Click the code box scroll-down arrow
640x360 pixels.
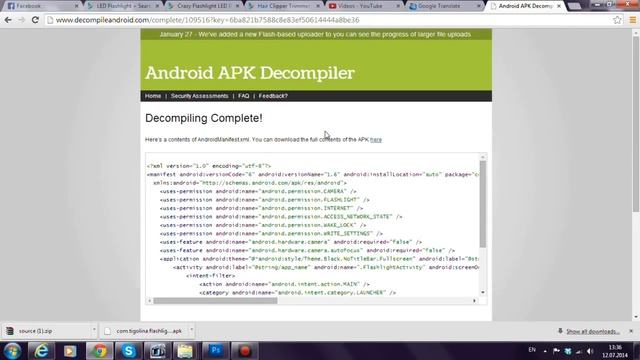[483, 293]
